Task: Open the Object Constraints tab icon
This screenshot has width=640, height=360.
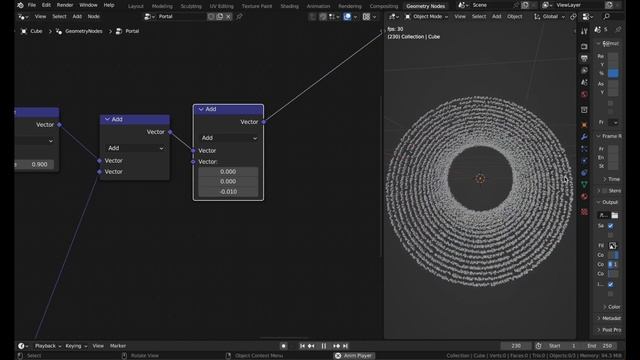Action: [584, 173]
